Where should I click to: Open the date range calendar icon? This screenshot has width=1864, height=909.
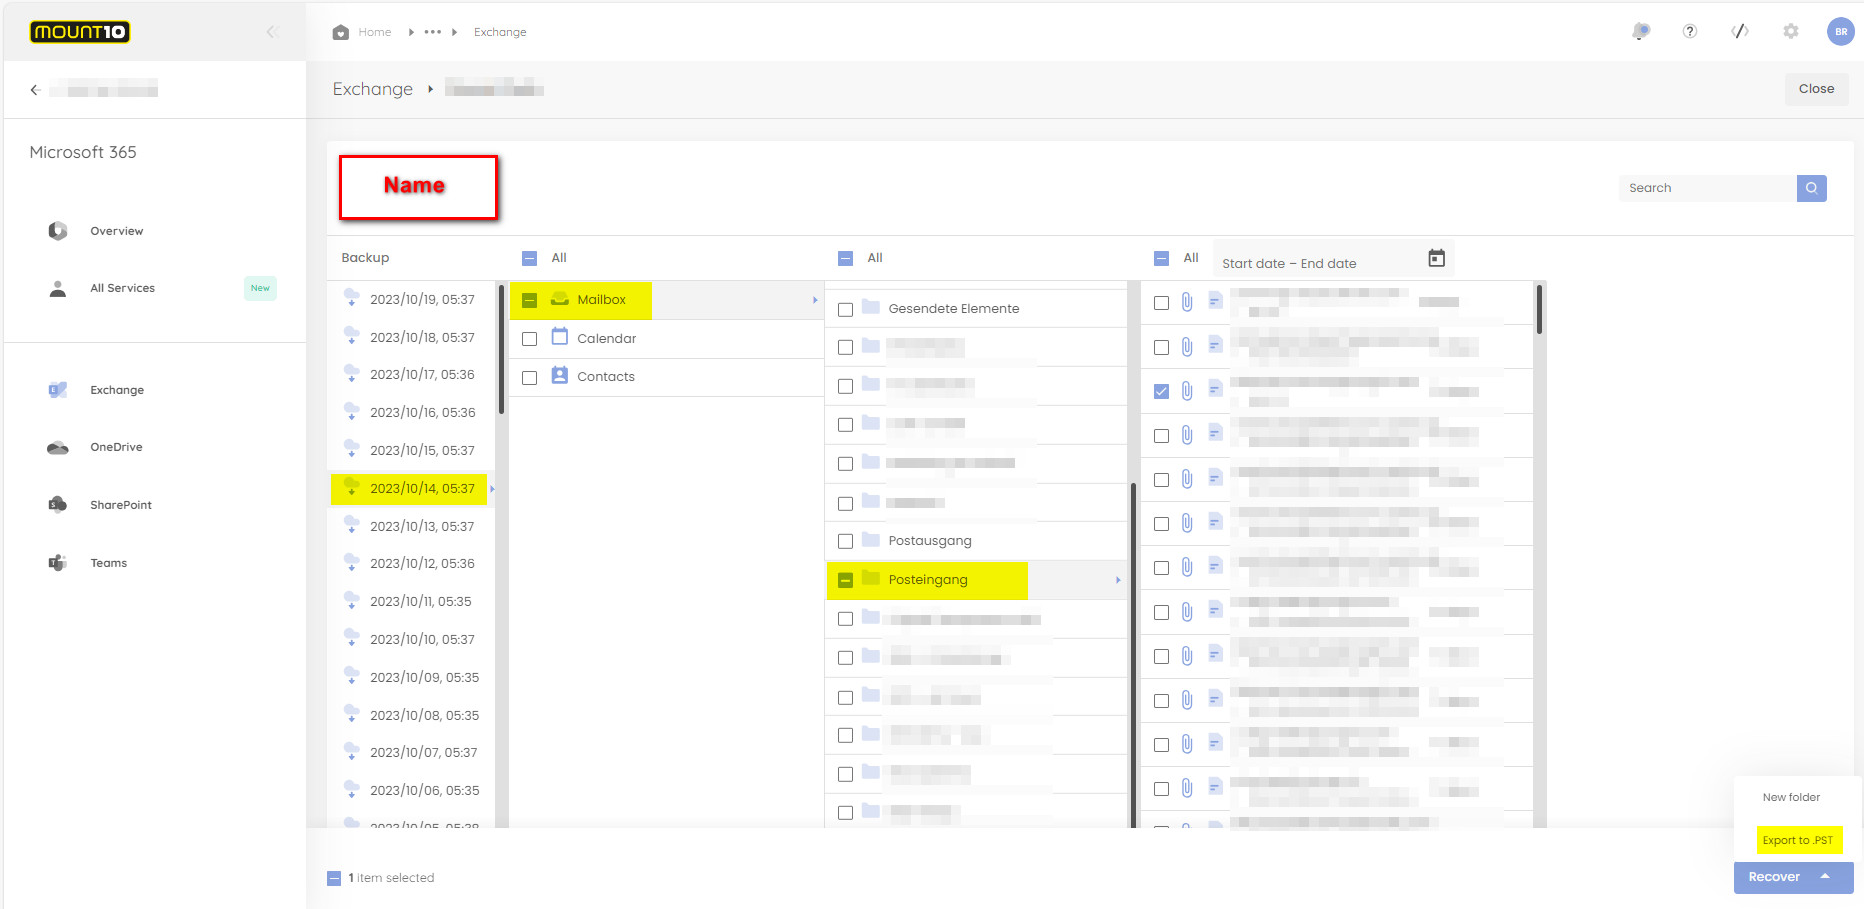click(x=1436, y=259)
